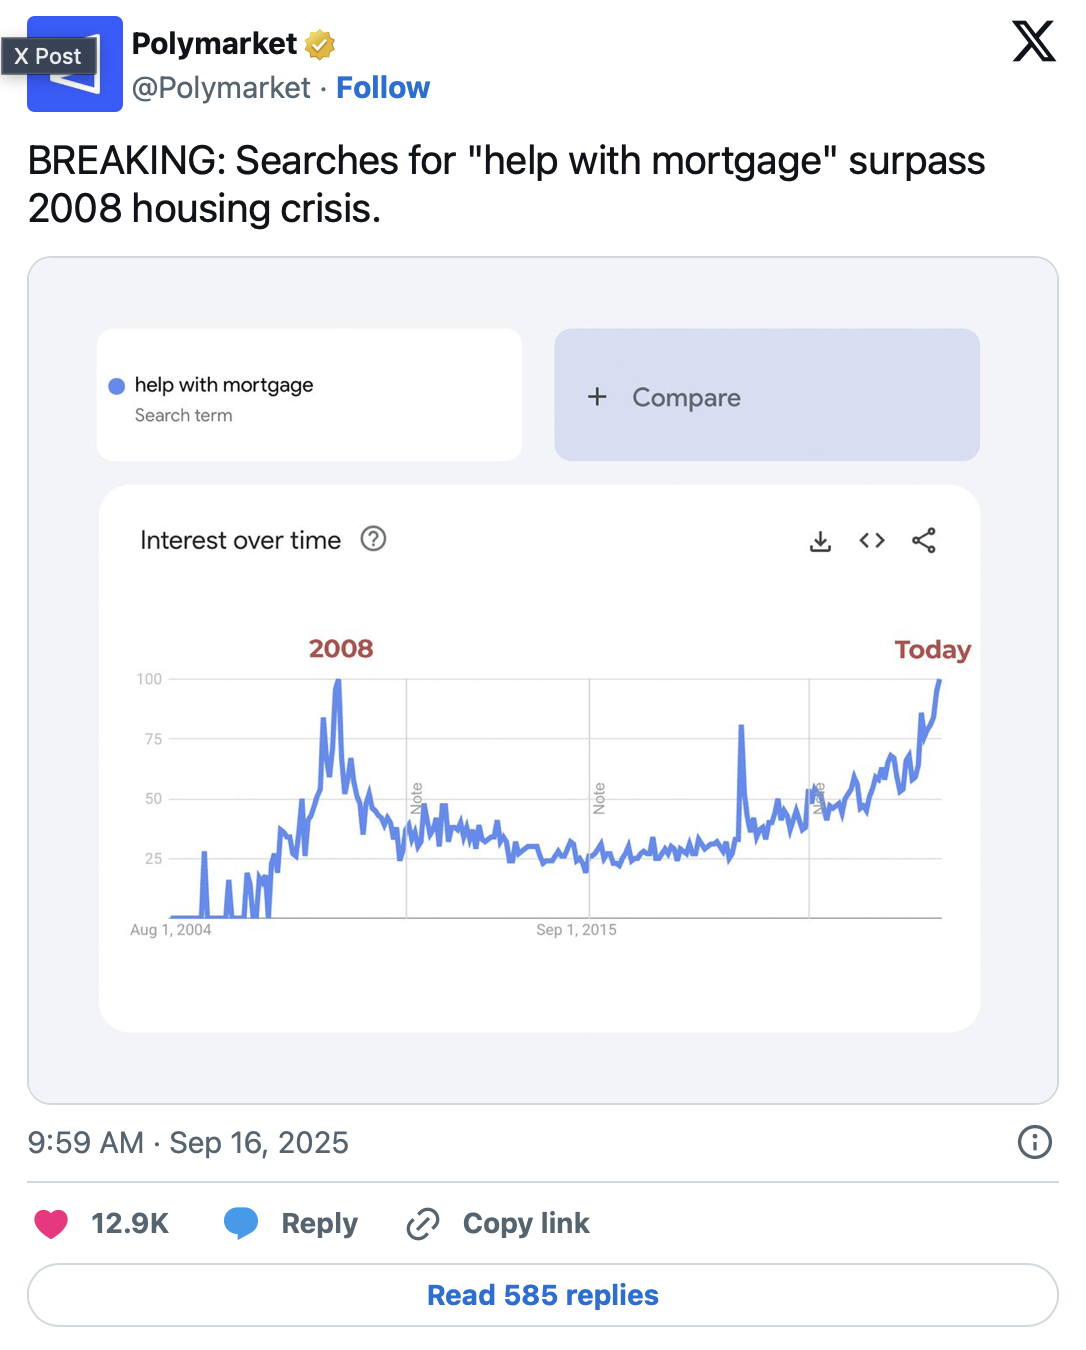Open the Polymarket display name
The width and height of the screenshot is (1086, 1350).
pyautogui.click(x=214, y=44)
